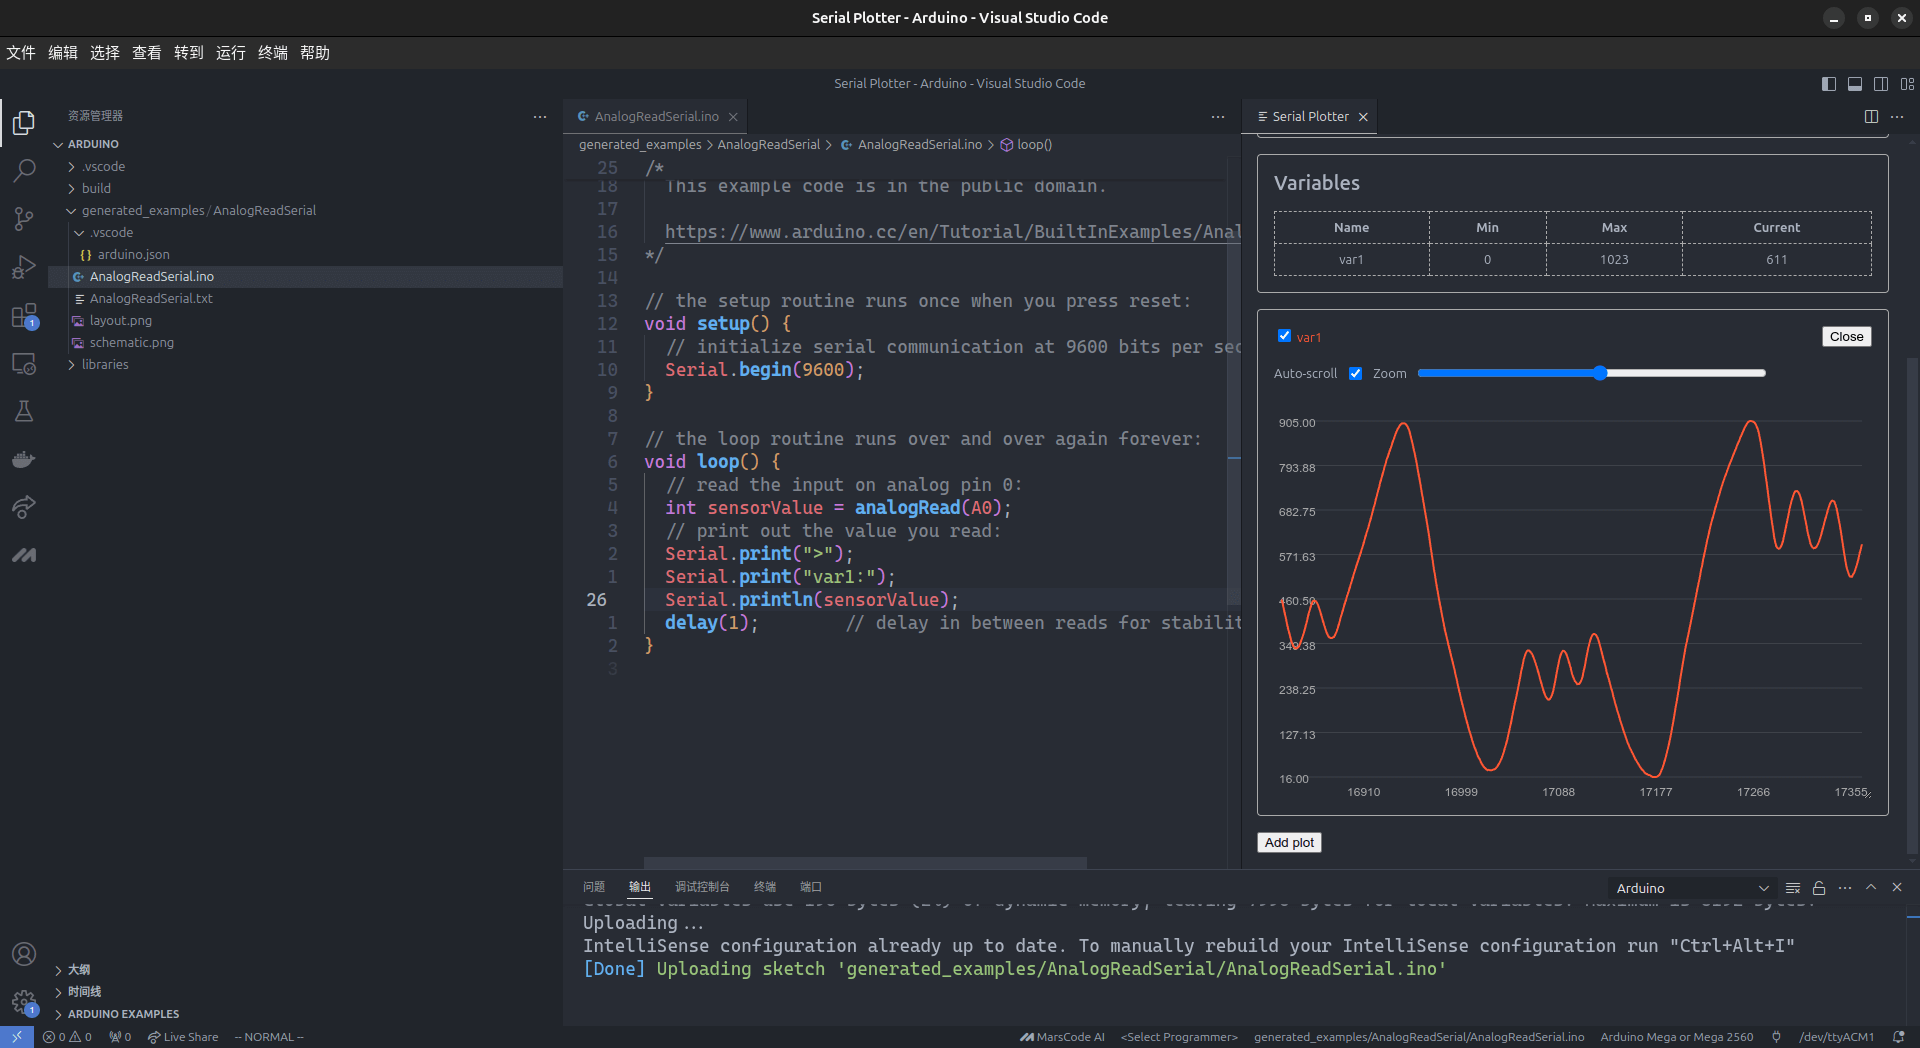Open the Run and Debug view

[x=24, y=267]
